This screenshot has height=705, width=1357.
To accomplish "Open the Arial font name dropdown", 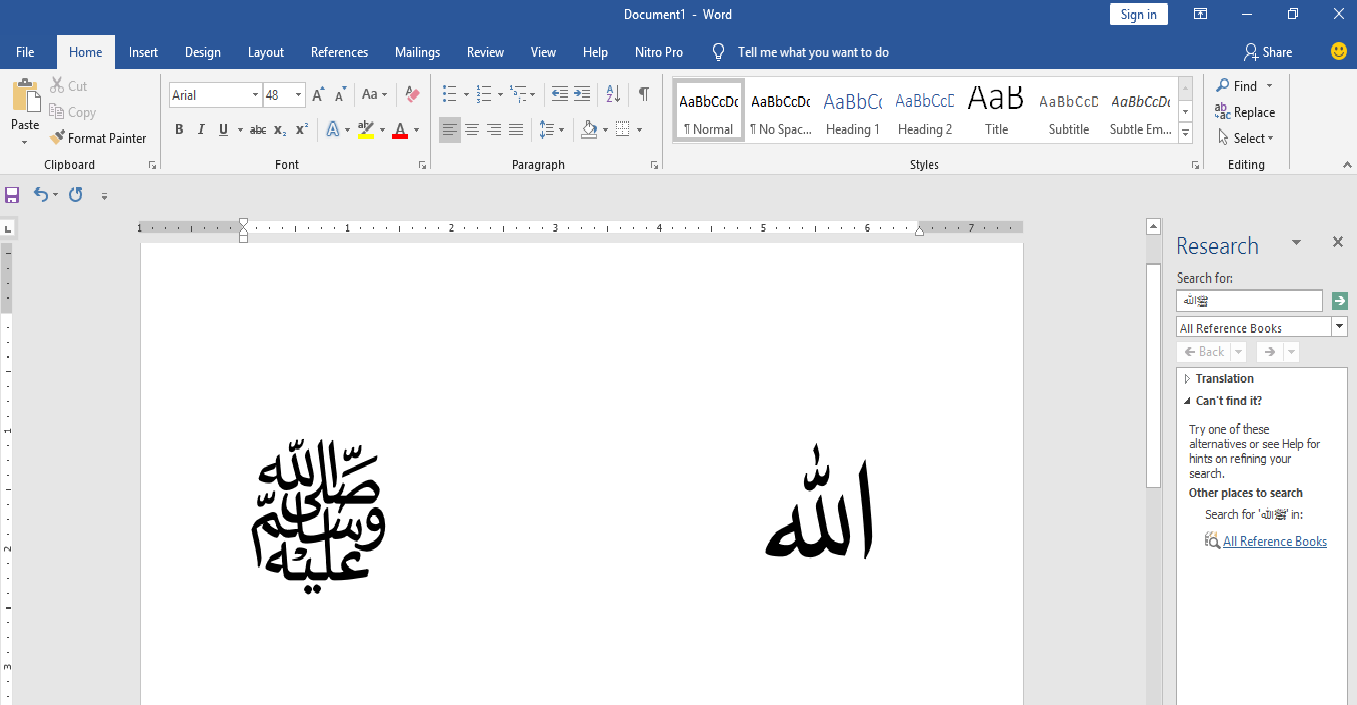I will click(x=254, y=95).
